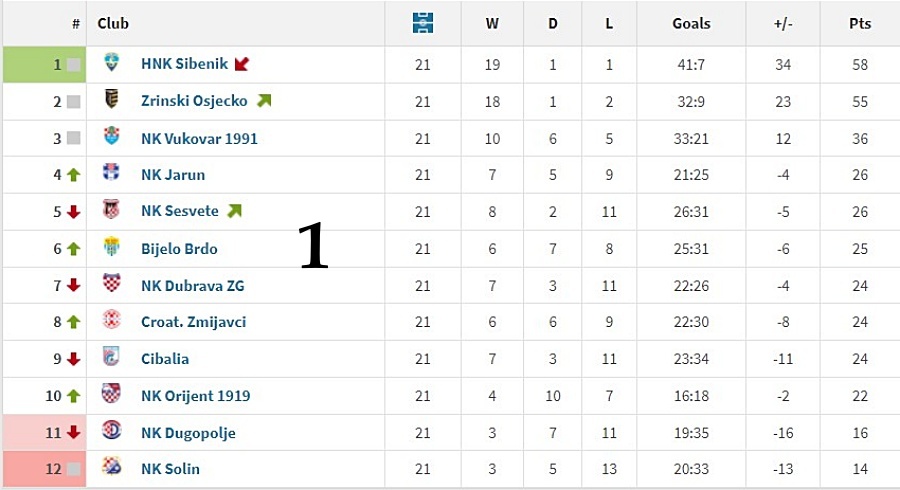900x490 pixels.
Task: Click the NK Vukovar 1991 crest icon
Action: [111, 136]
